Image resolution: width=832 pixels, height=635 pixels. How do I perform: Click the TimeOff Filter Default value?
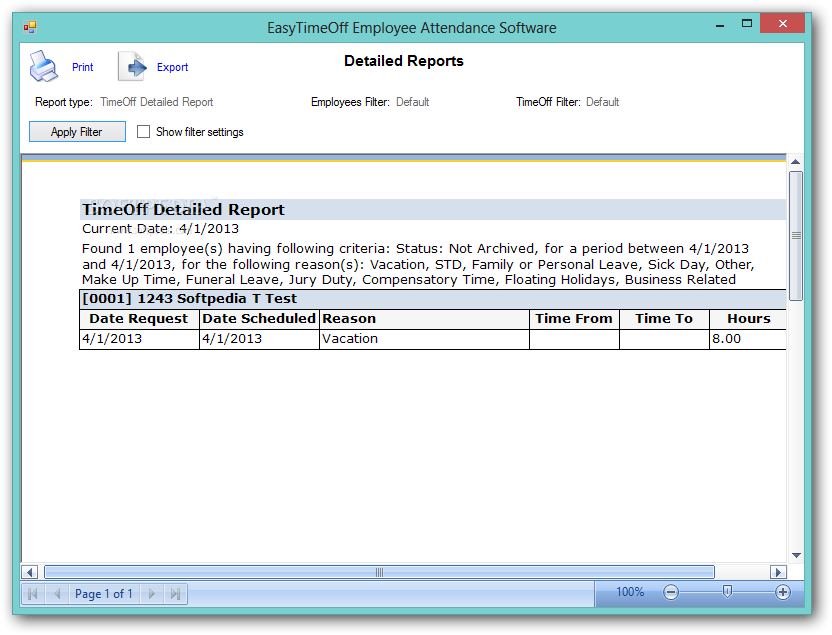[x=602, y=102]
